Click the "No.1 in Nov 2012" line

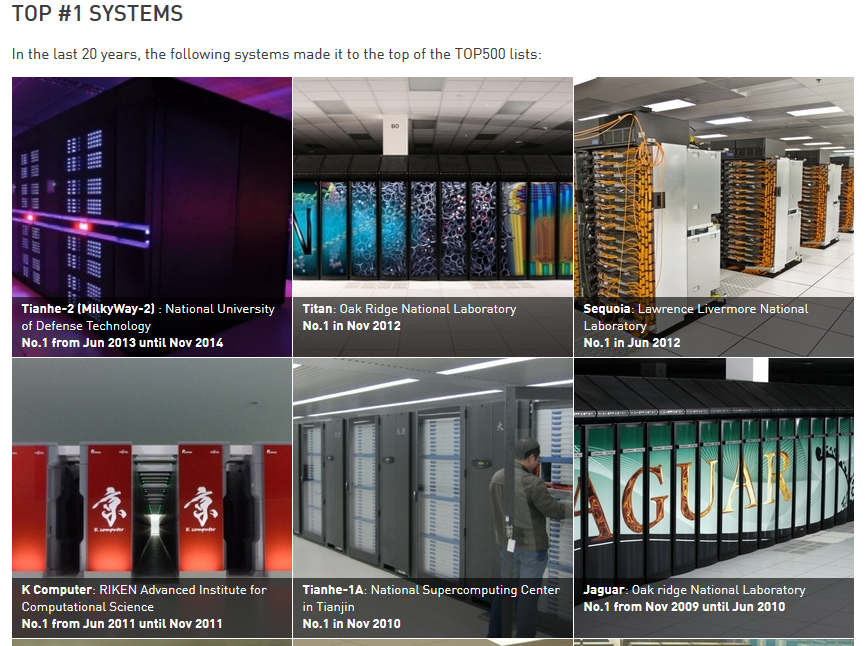click(x=351, y=326)
